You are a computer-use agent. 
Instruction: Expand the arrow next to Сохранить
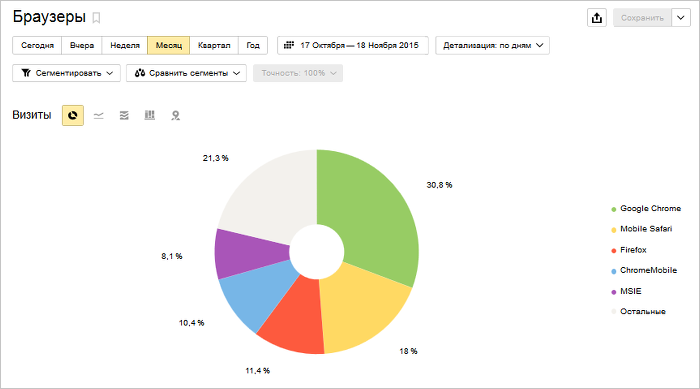coord(681,18)
